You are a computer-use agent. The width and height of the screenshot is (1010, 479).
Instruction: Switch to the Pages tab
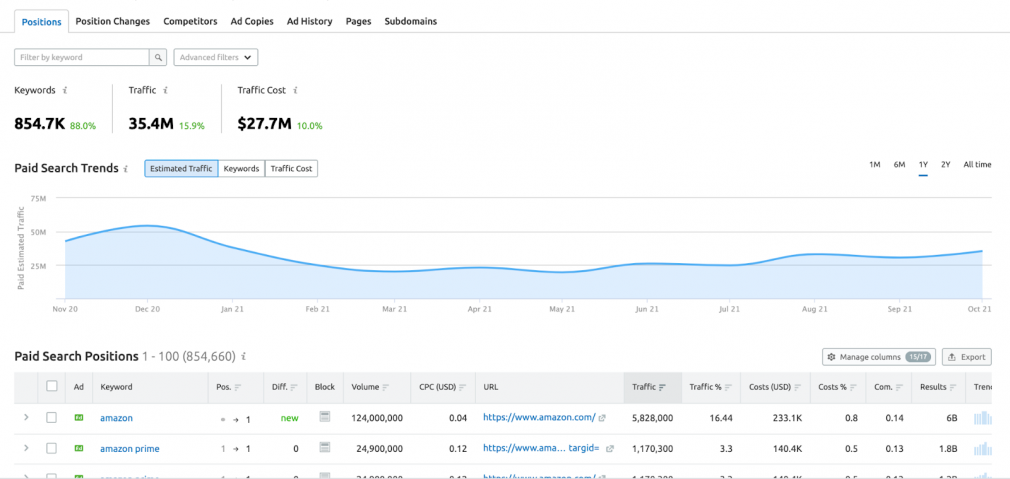358,21
